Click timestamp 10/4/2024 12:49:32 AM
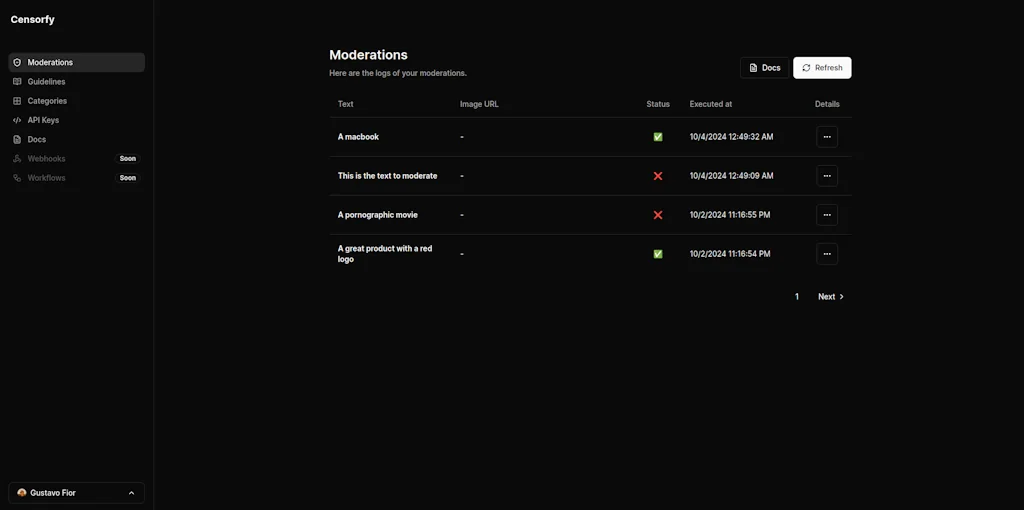Image resolution: width=1024 pixels, height=510 pixels. click(x=731, y=137)
